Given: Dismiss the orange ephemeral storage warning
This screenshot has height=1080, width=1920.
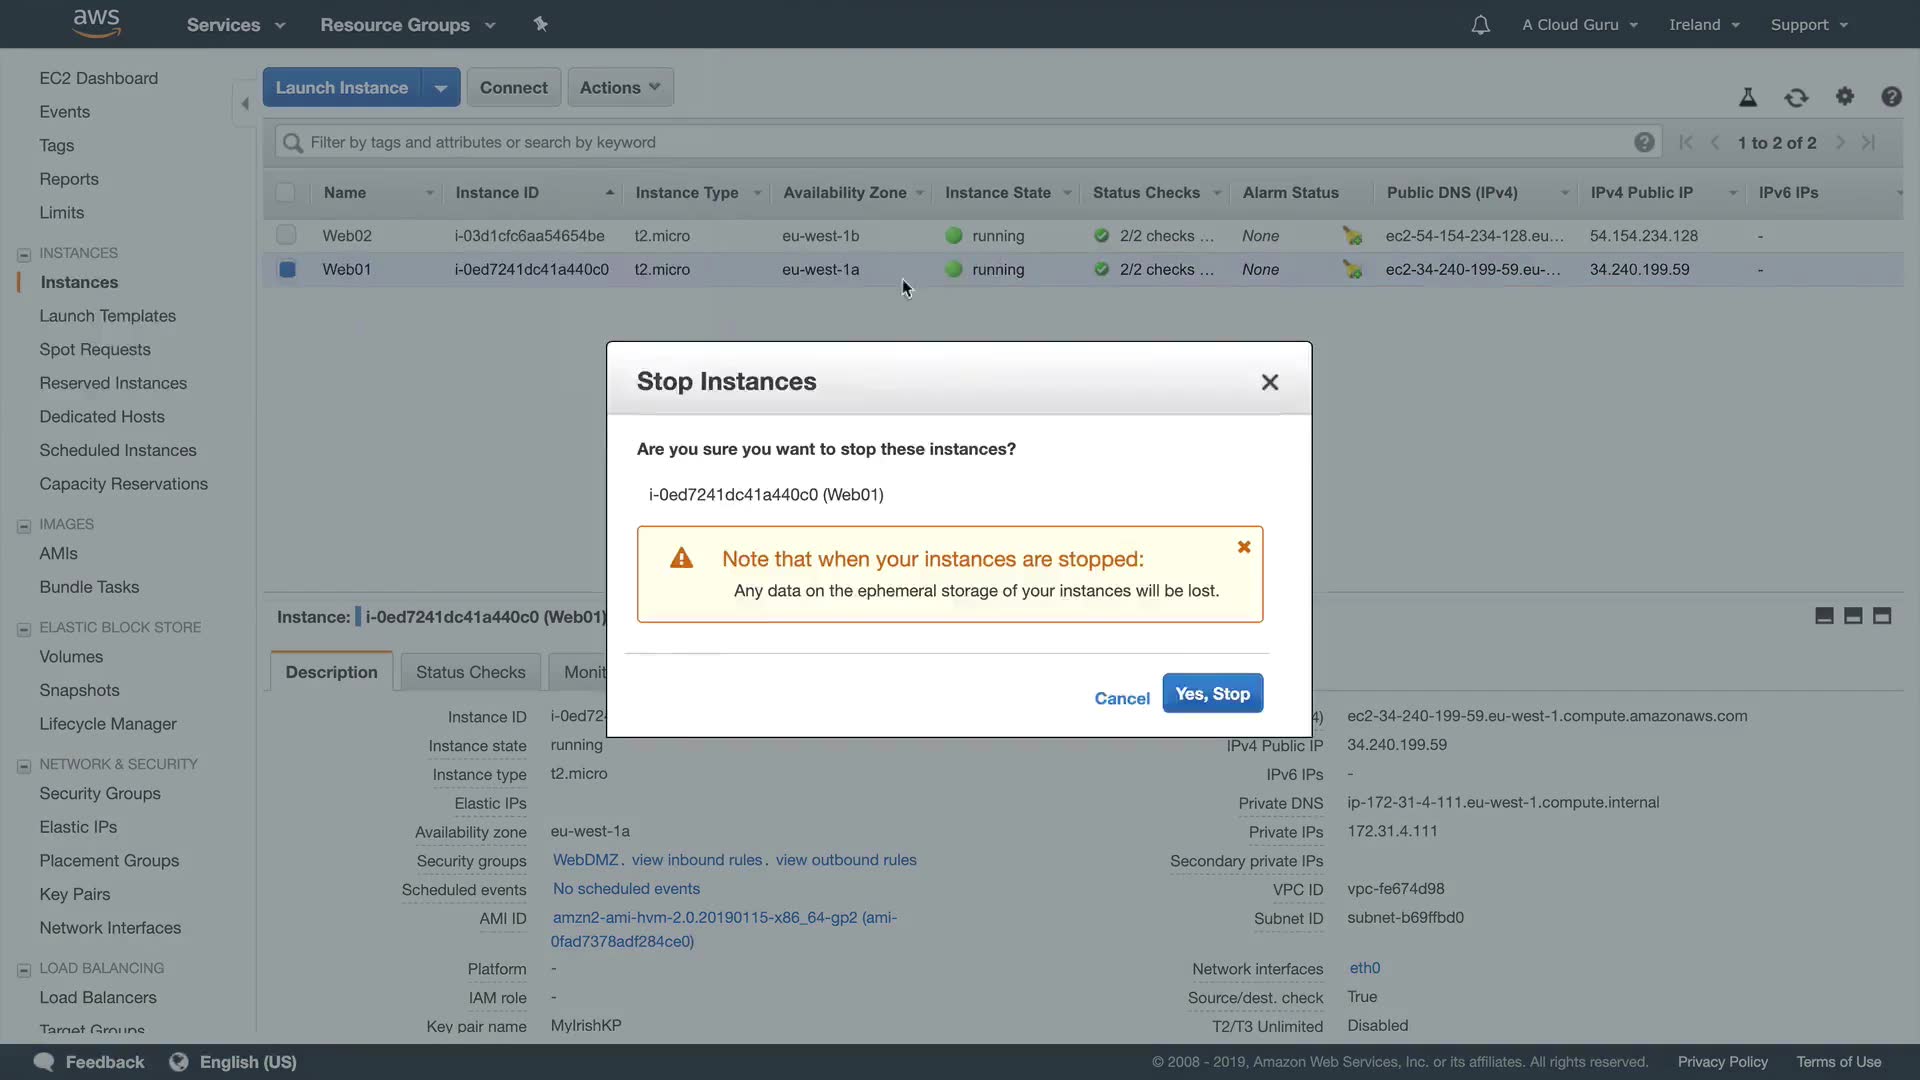Looking at the screenshot, I should [x=1244, y=547].
